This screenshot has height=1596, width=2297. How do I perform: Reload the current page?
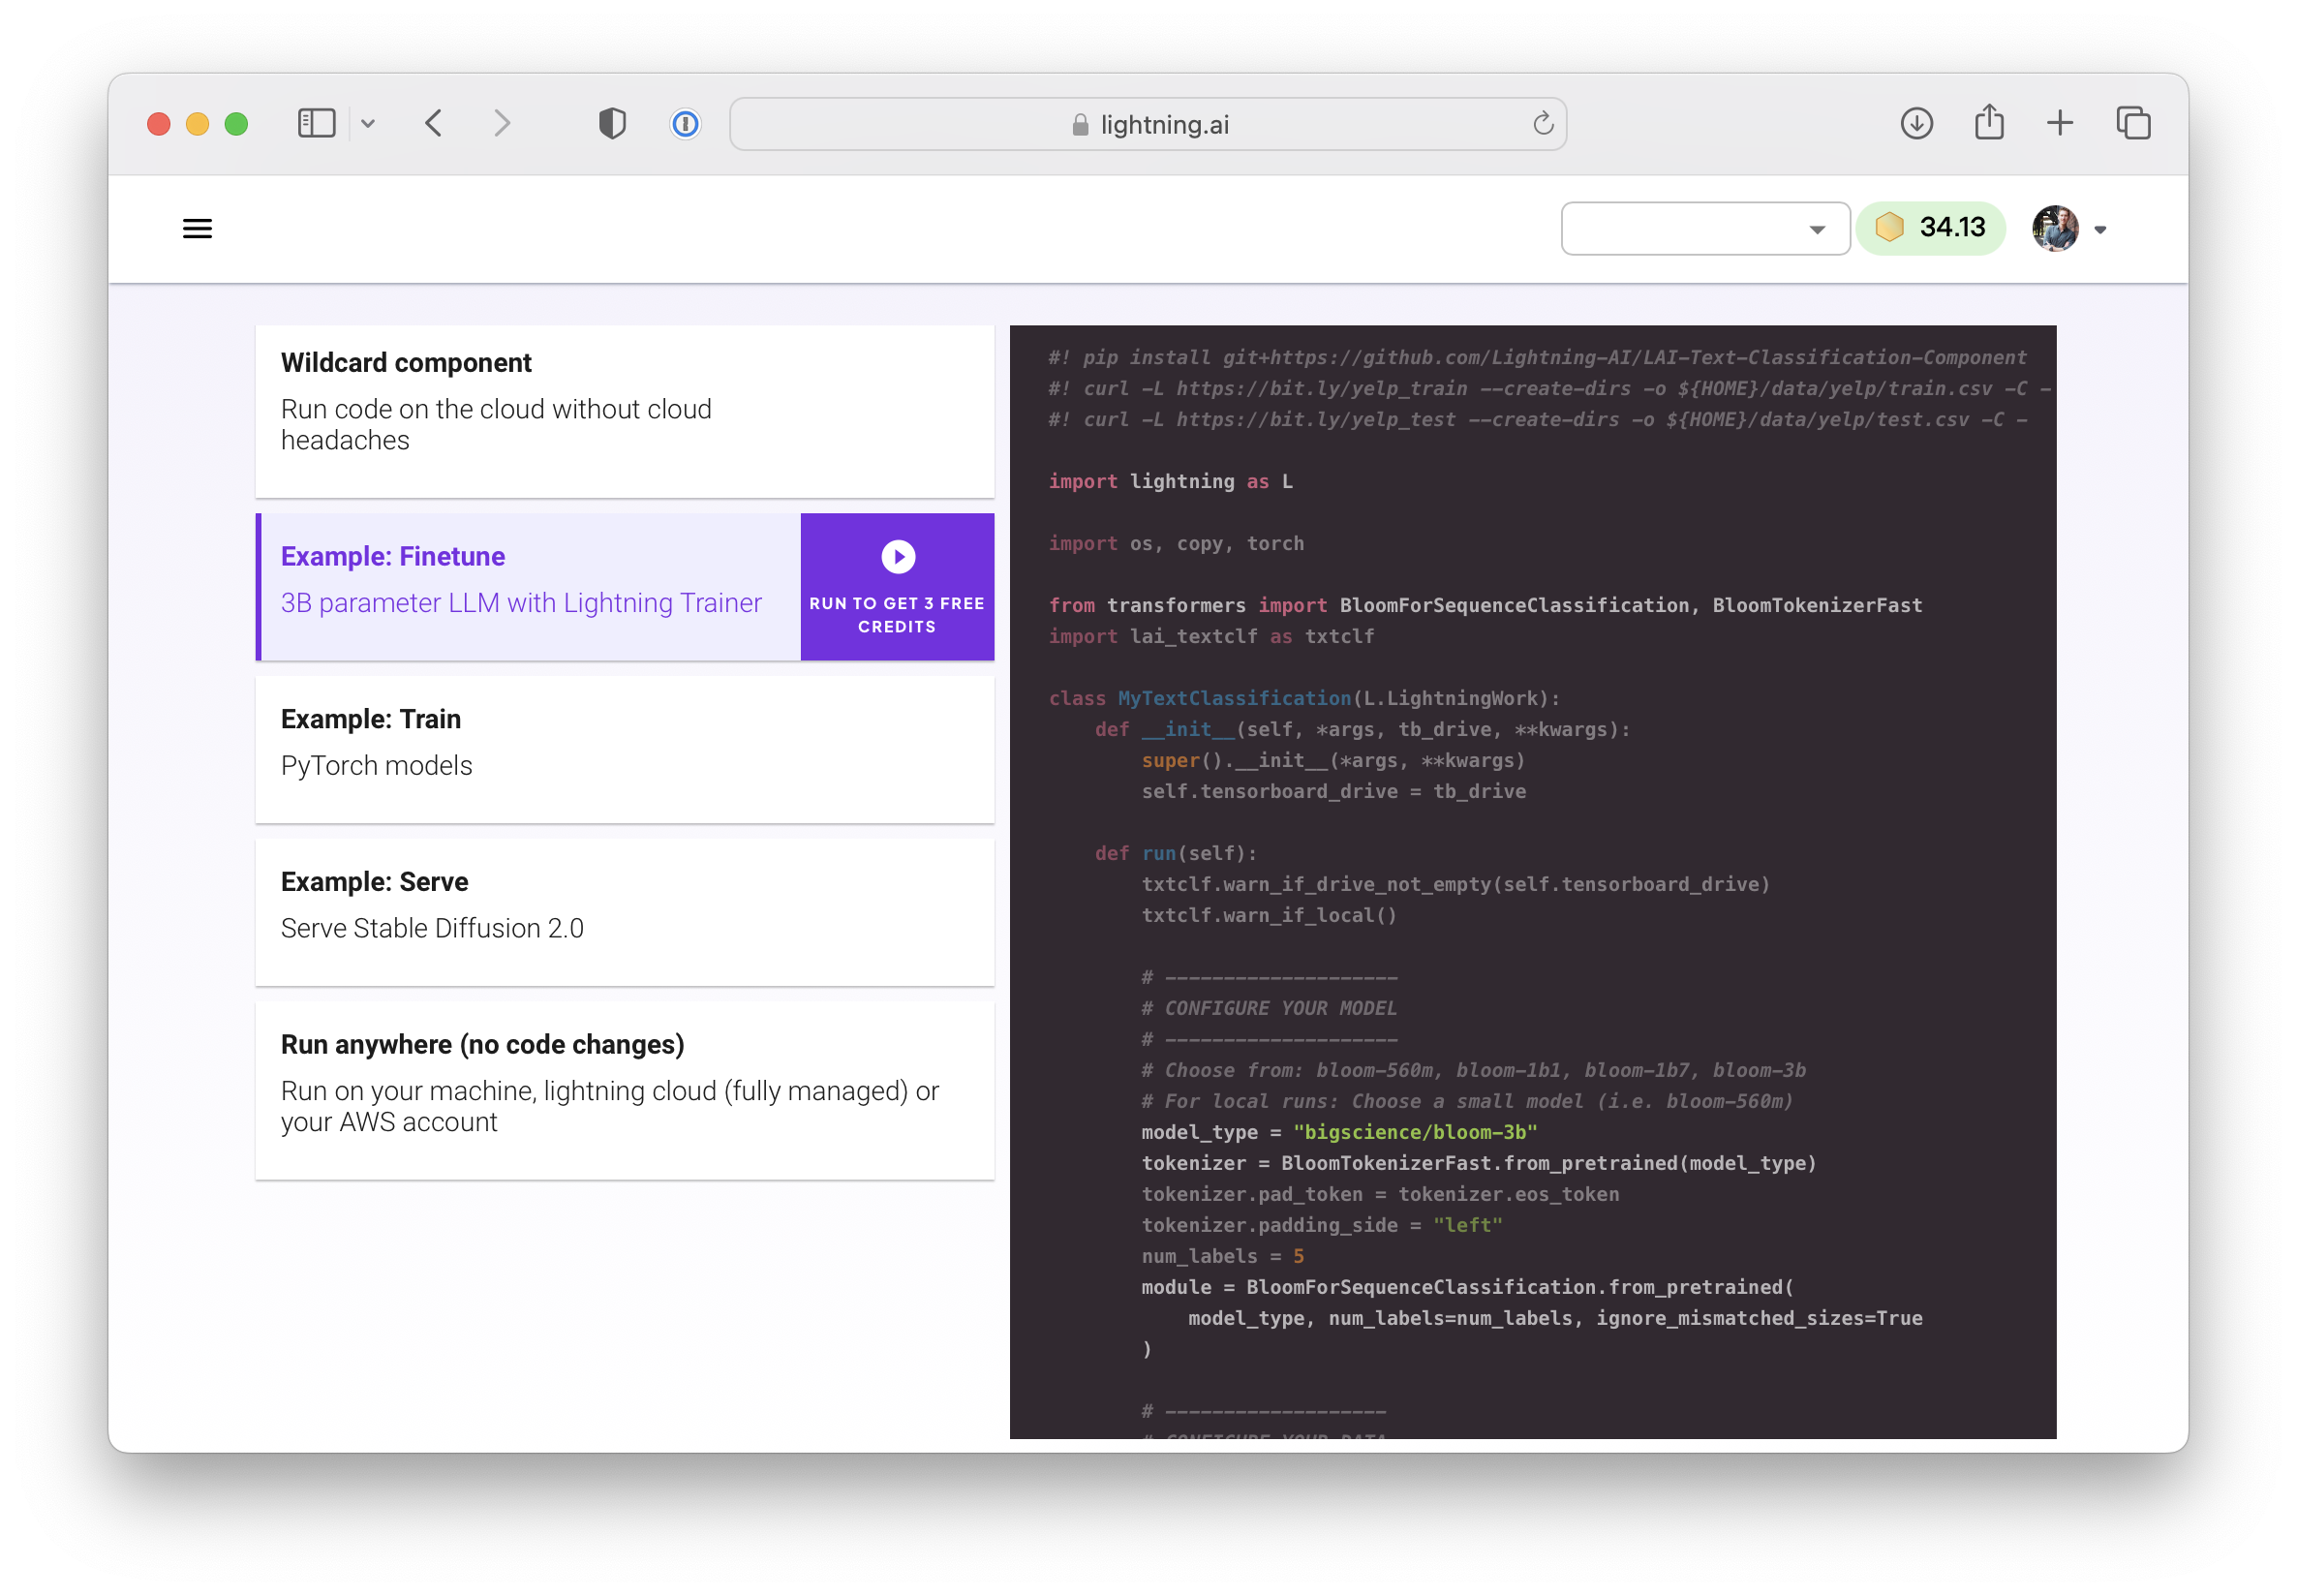1542,124
